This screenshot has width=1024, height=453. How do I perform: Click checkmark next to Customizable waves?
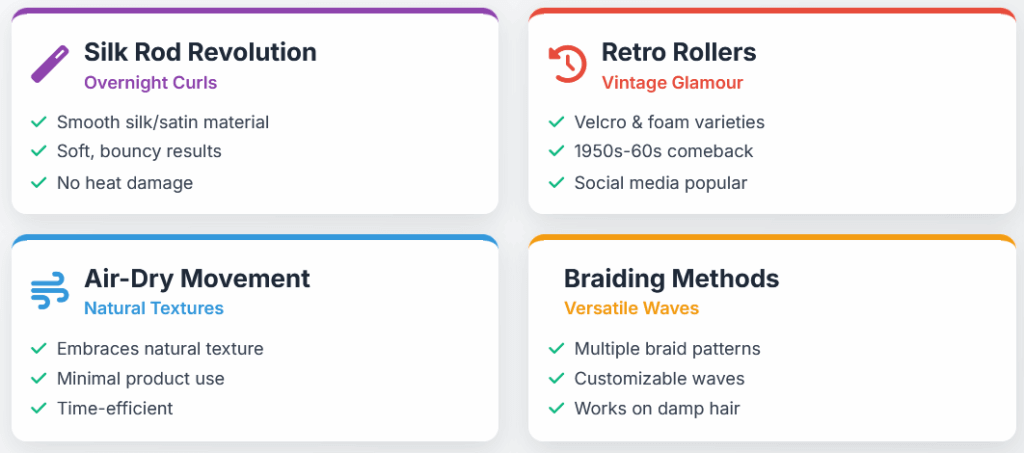click(x=556, y=378)
